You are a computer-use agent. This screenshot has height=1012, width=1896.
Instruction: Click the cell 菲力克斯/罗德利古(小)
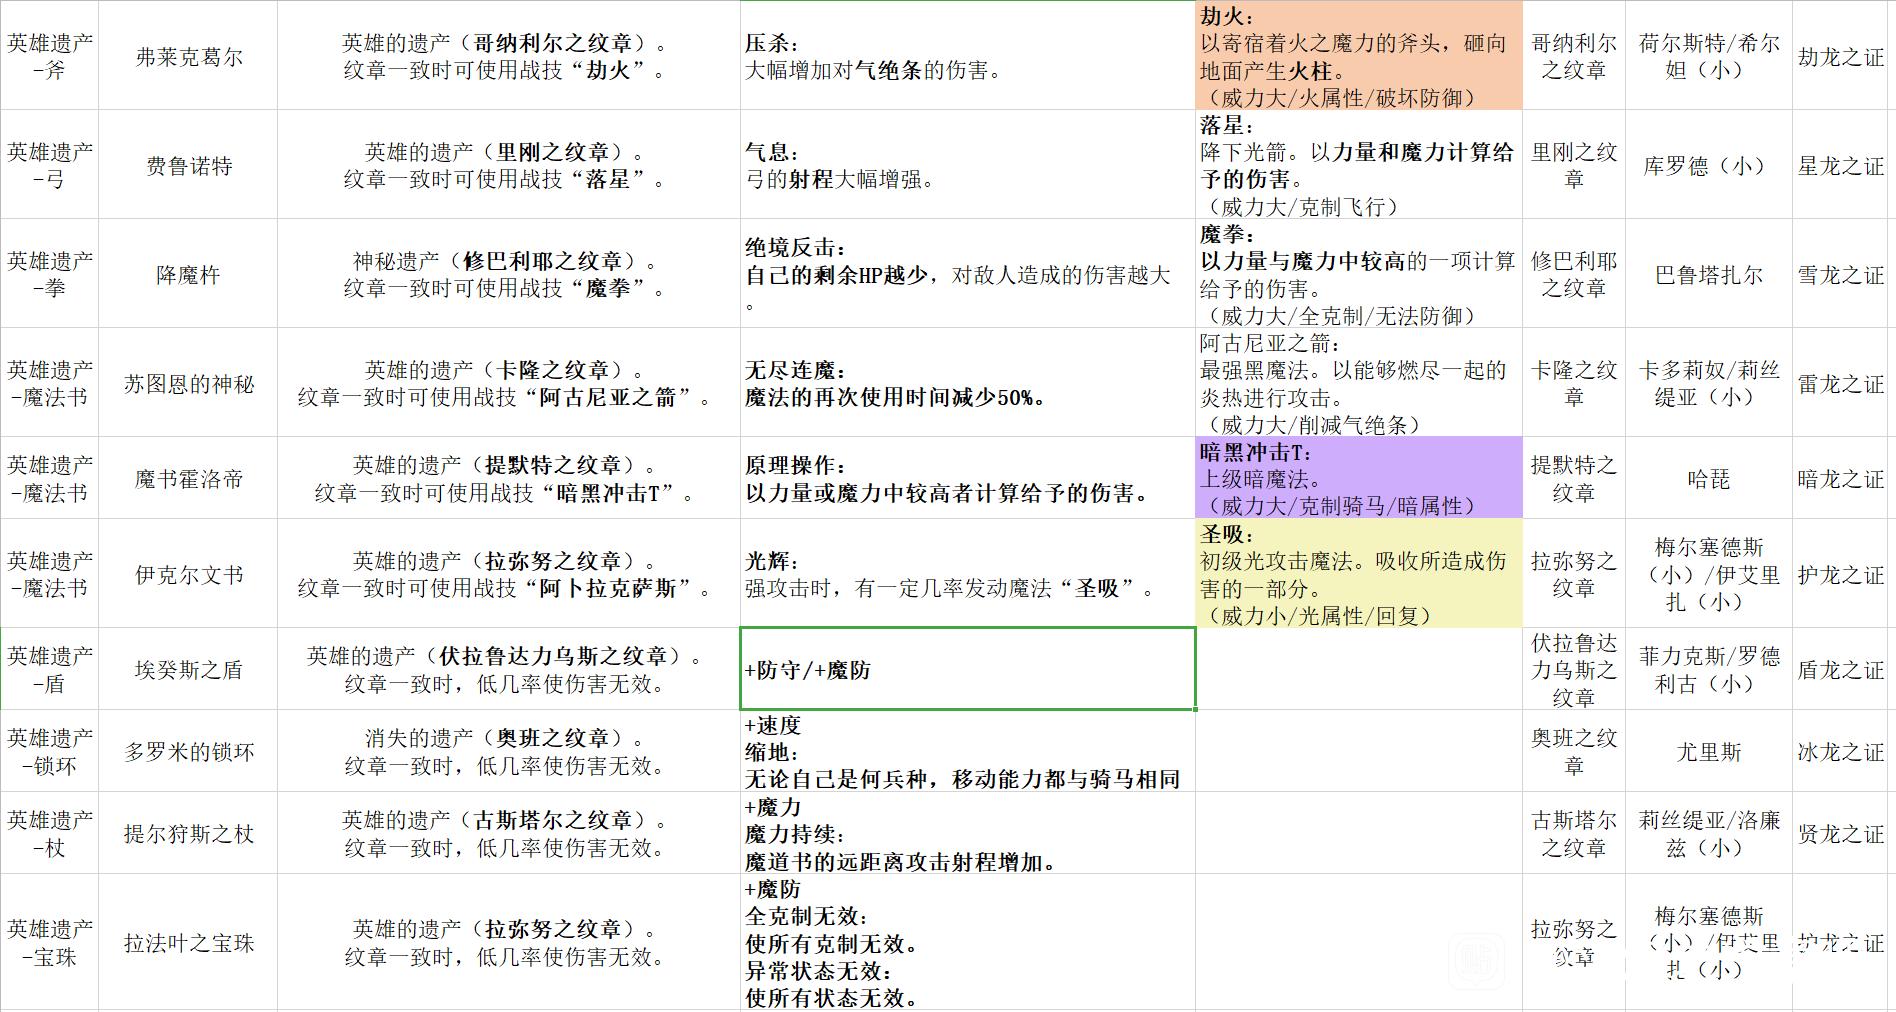pyautogui.click(x=1709, y=669)
